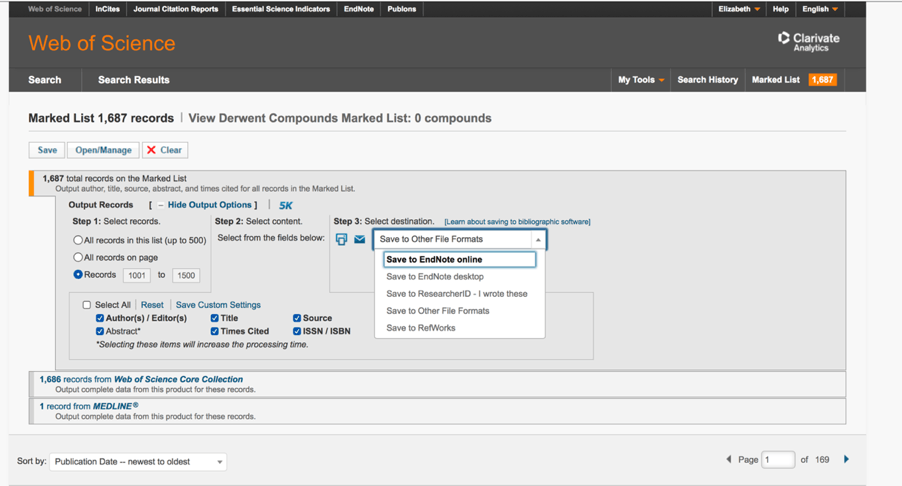Click the records start field 1001
Image resolution: width=902 pixels, height=486 pixels.
(137, 275)
